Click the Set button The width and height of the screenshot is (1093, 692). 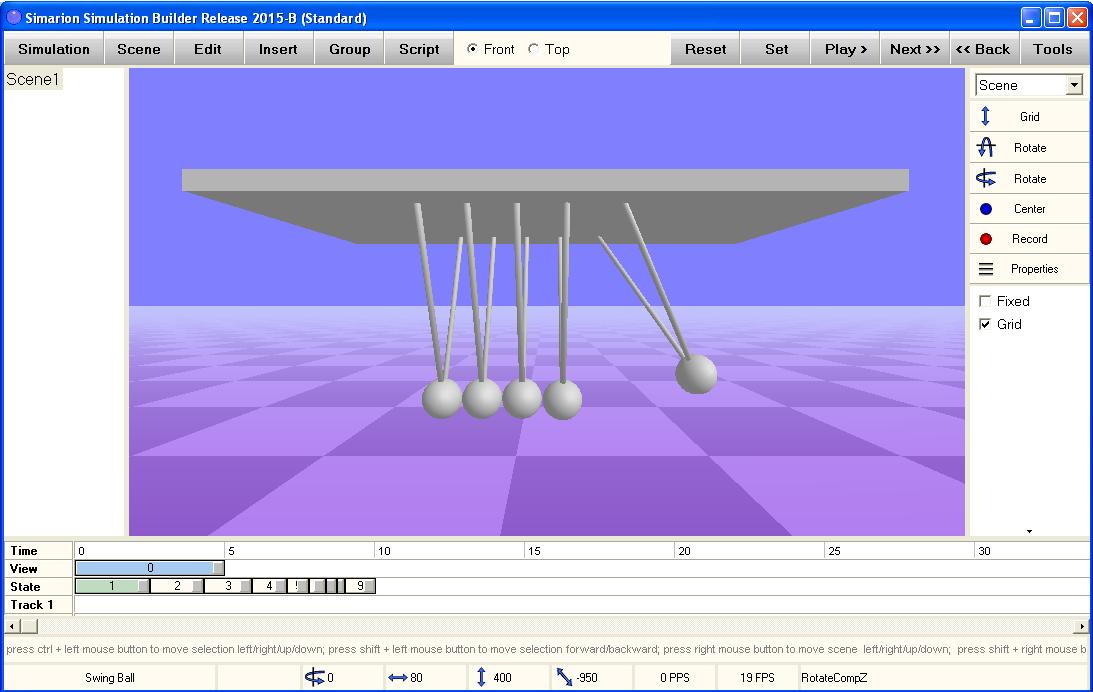click(x=775, y=48)
